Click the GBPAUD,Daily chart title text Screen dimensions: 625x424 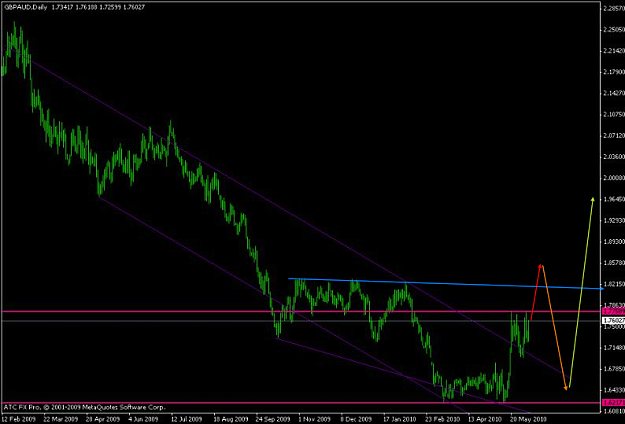(26, 7)
